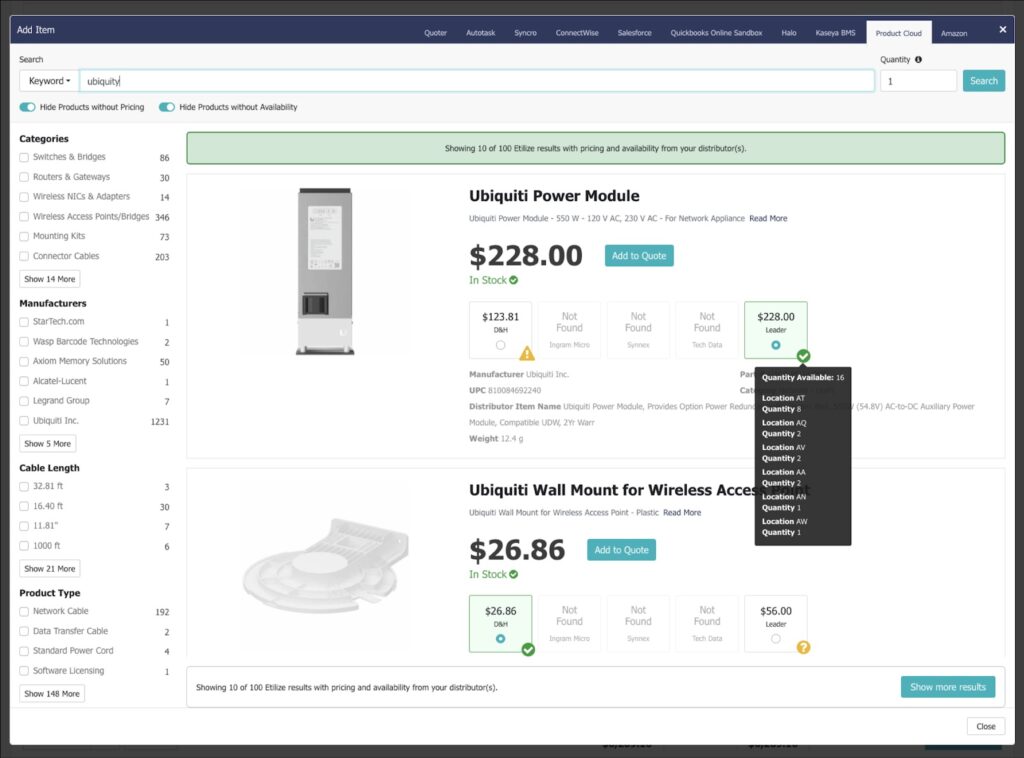Screen dimensions: 1024x758
Task: Switch to Quickbooks Online Sandbox tab
Action: [716, 33]
